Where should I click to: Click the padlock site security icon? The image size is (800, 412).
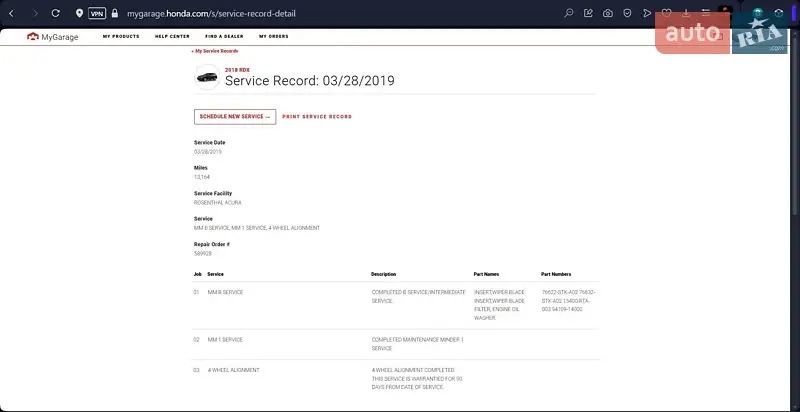click(x=115, y=14)
